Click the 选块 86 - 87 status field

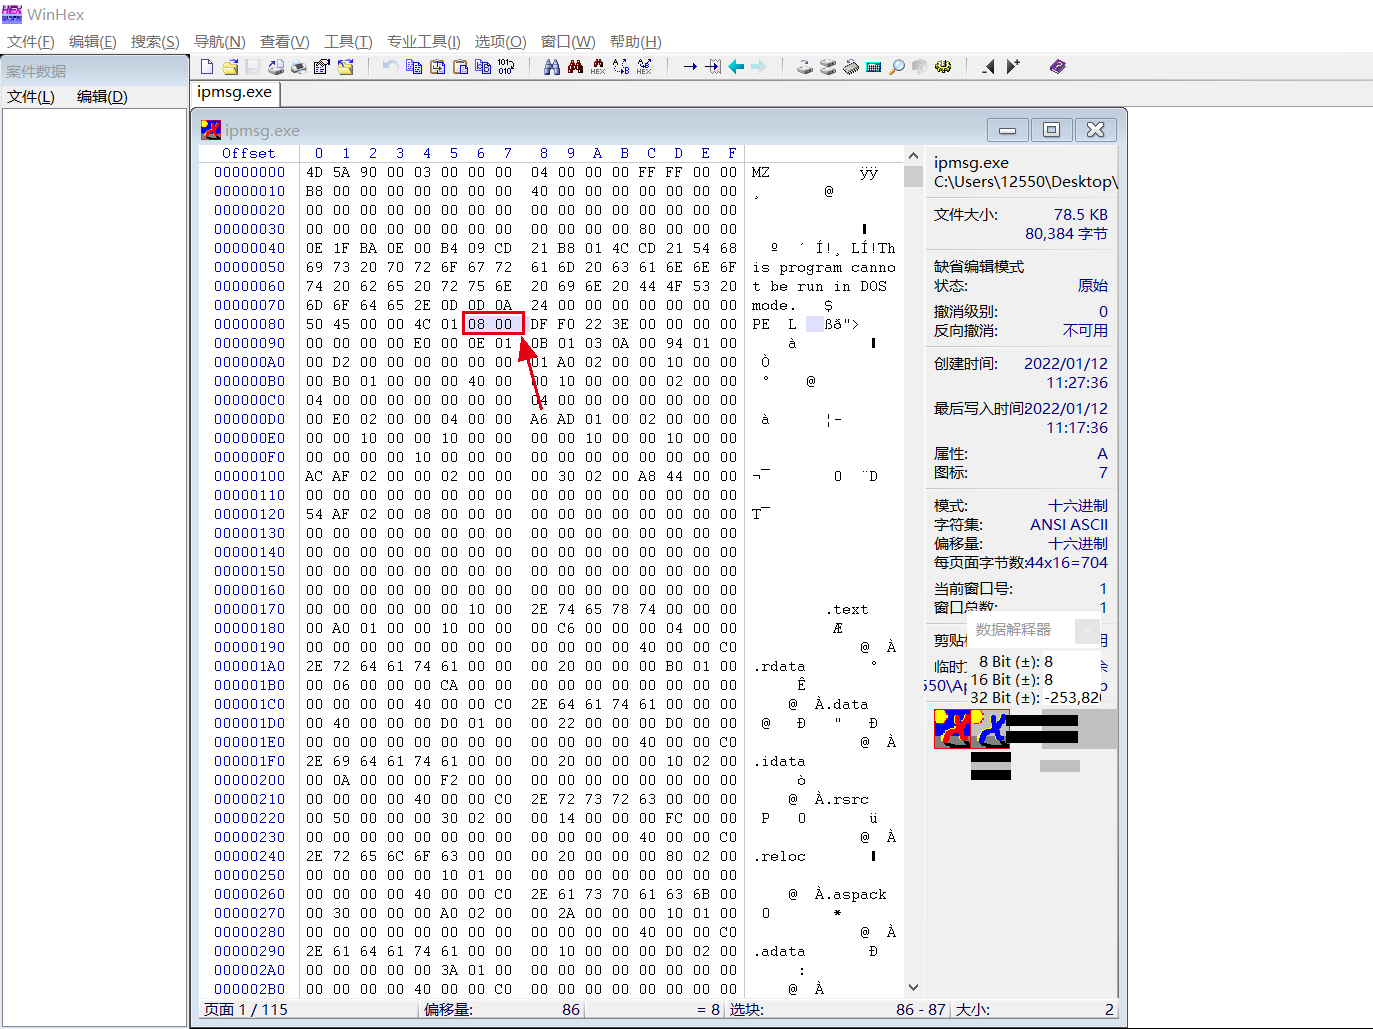[838, 1010]
